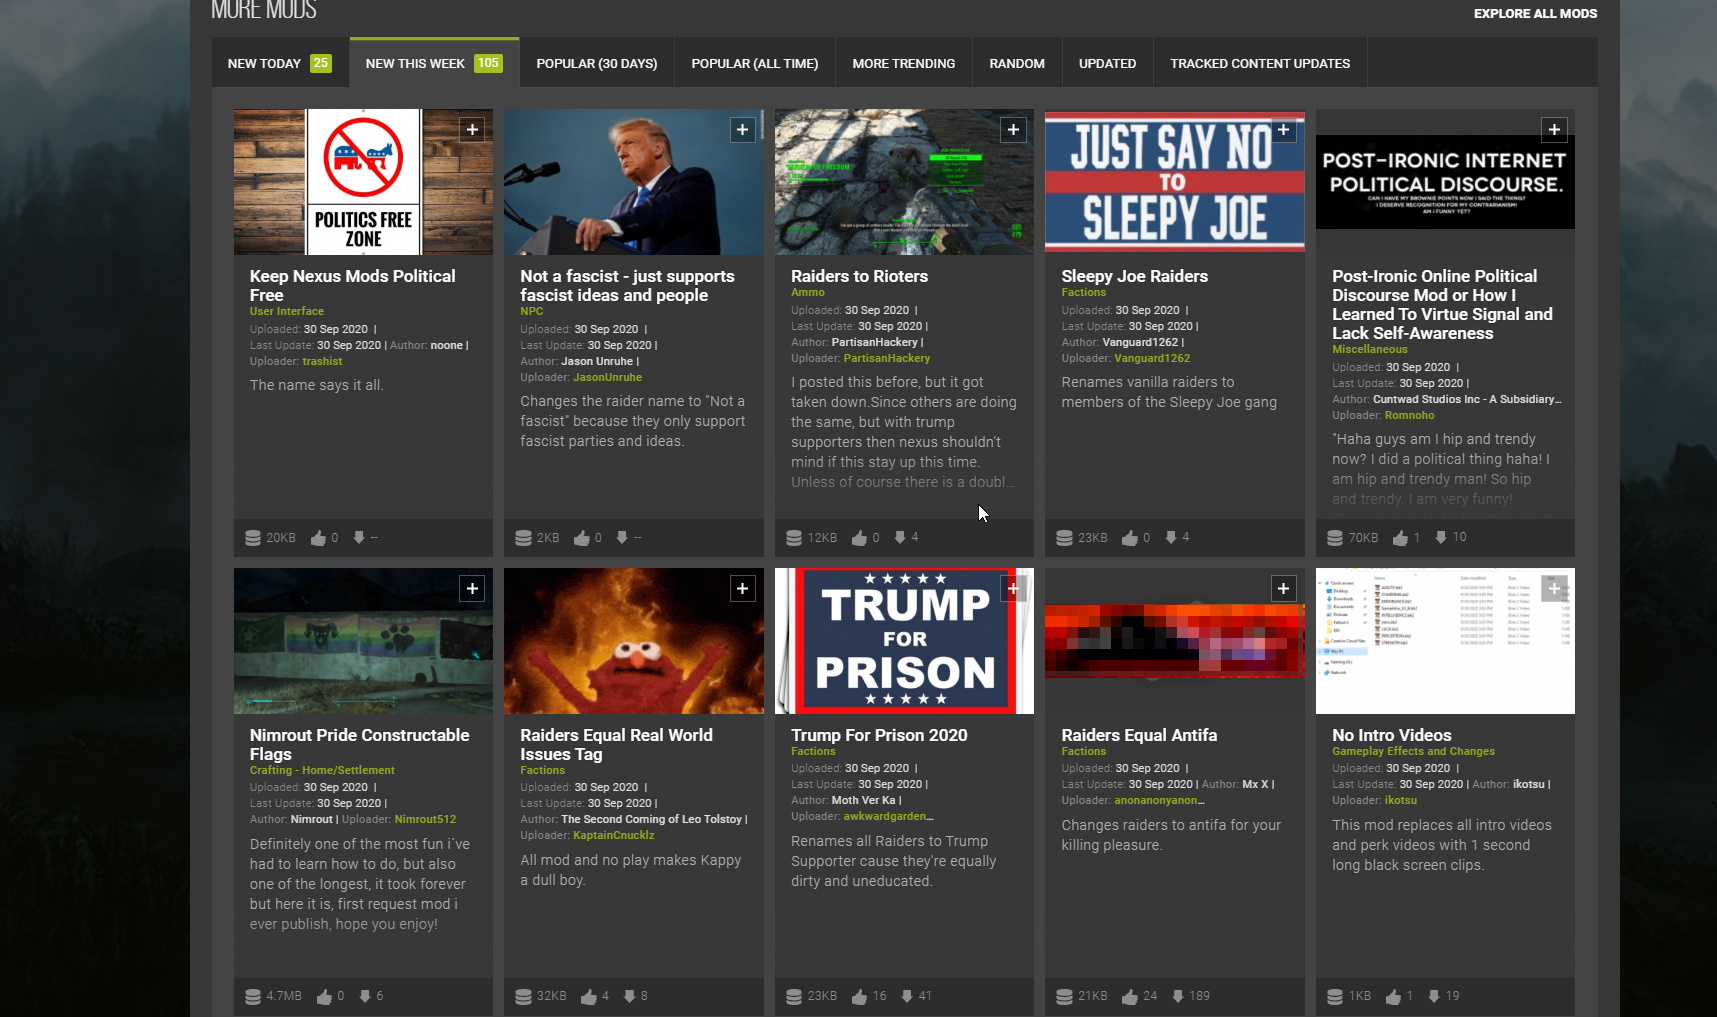Viewport: 1717px width, 1017px height.
Task: Click the plus icon on Nimrout Pride Flags card
Action: (472, 589)
